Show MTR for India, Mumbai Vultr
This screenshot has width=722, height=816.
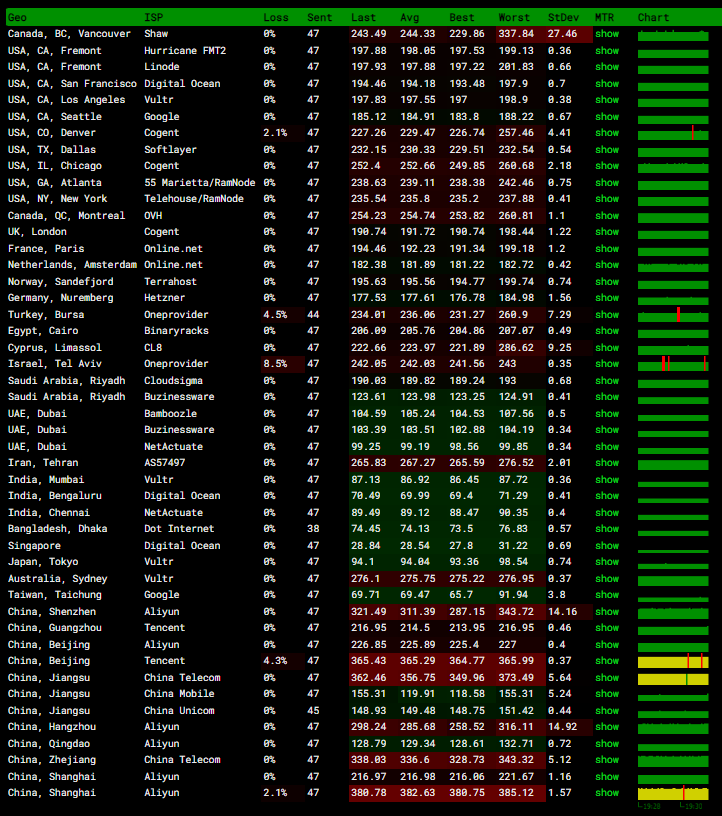point(607,480)
